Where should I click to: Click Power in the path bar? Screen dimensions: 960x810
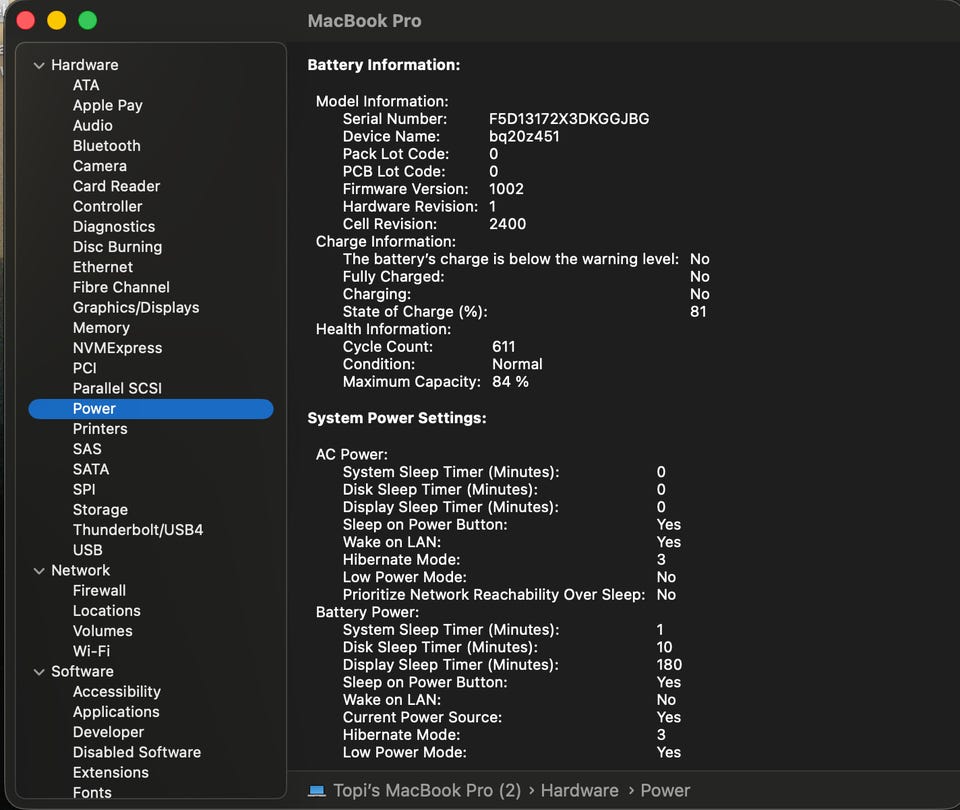665,790
